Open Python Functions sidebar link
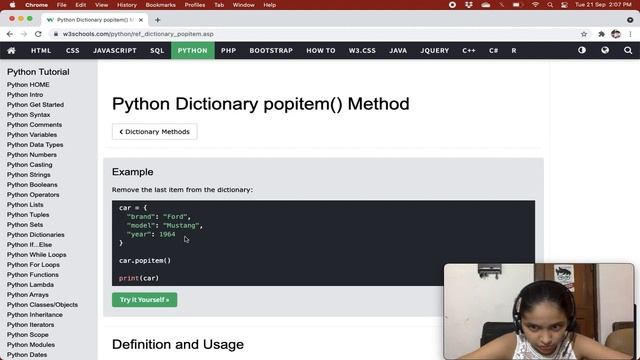 33,275
